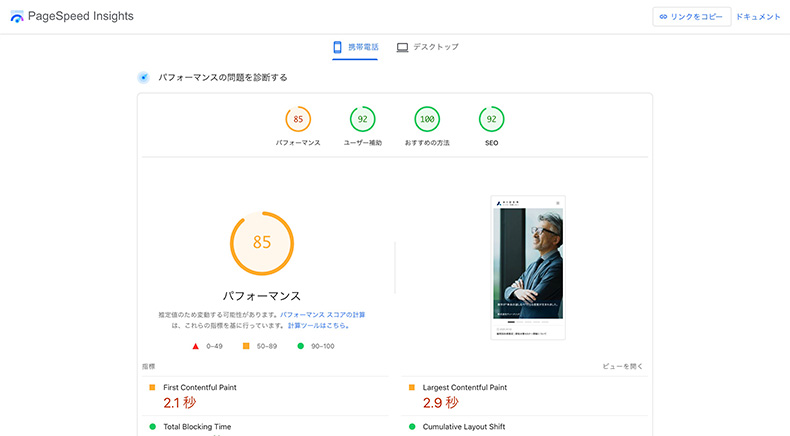This screenshot has width=790, height=436.
Task: Switch to the デスクトップ tab
Action: (x=427, y=47)
